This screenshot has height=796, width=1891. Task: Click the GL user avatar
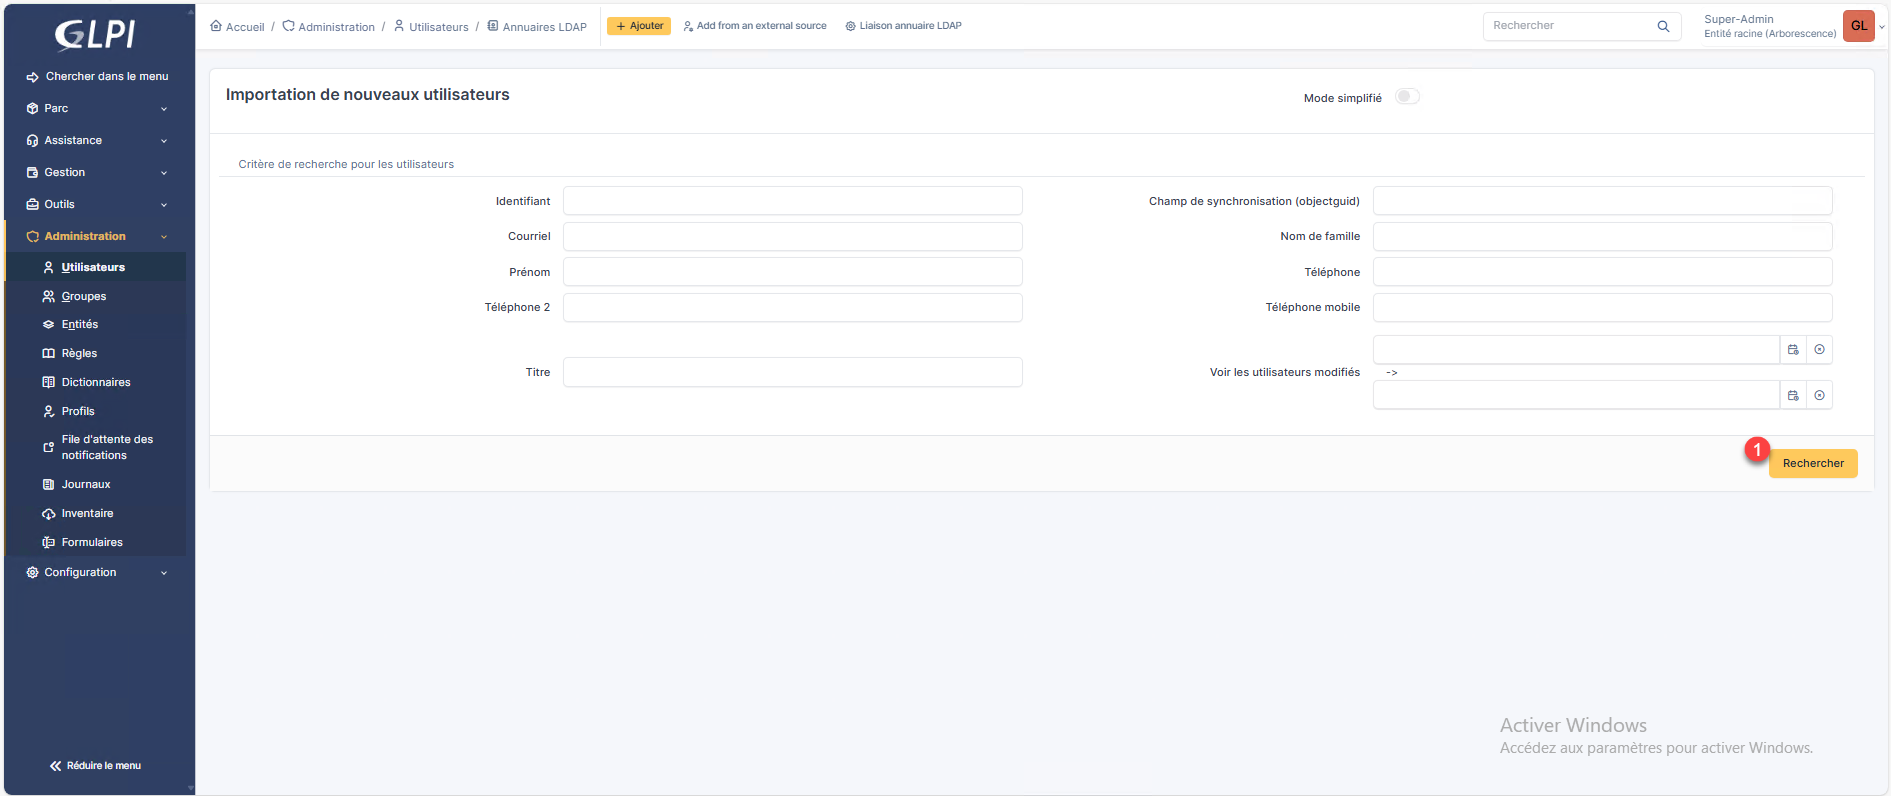click(x=1858, y=26)
